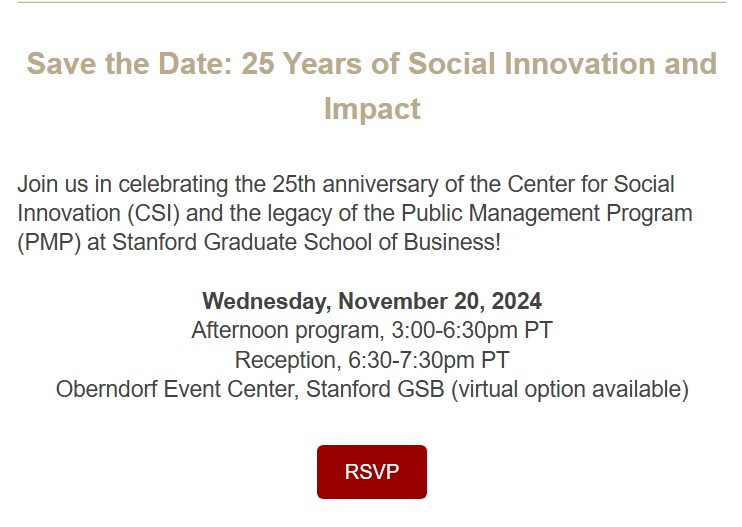The width and height of the screenshot is (742, 527).
Task: Click the "Join us in celebrating" opening words
Action: point(110,185)
